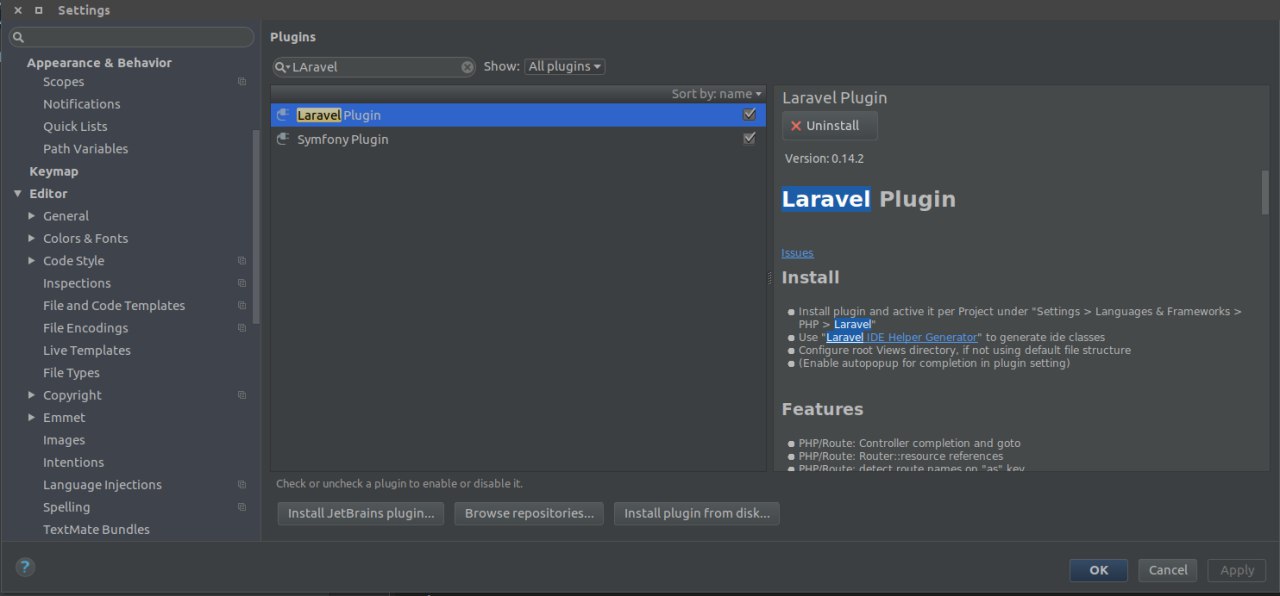Click project-level icon beside File Encodings
The height and width of the screenshot is (596, 1280).
pos(242,328)
